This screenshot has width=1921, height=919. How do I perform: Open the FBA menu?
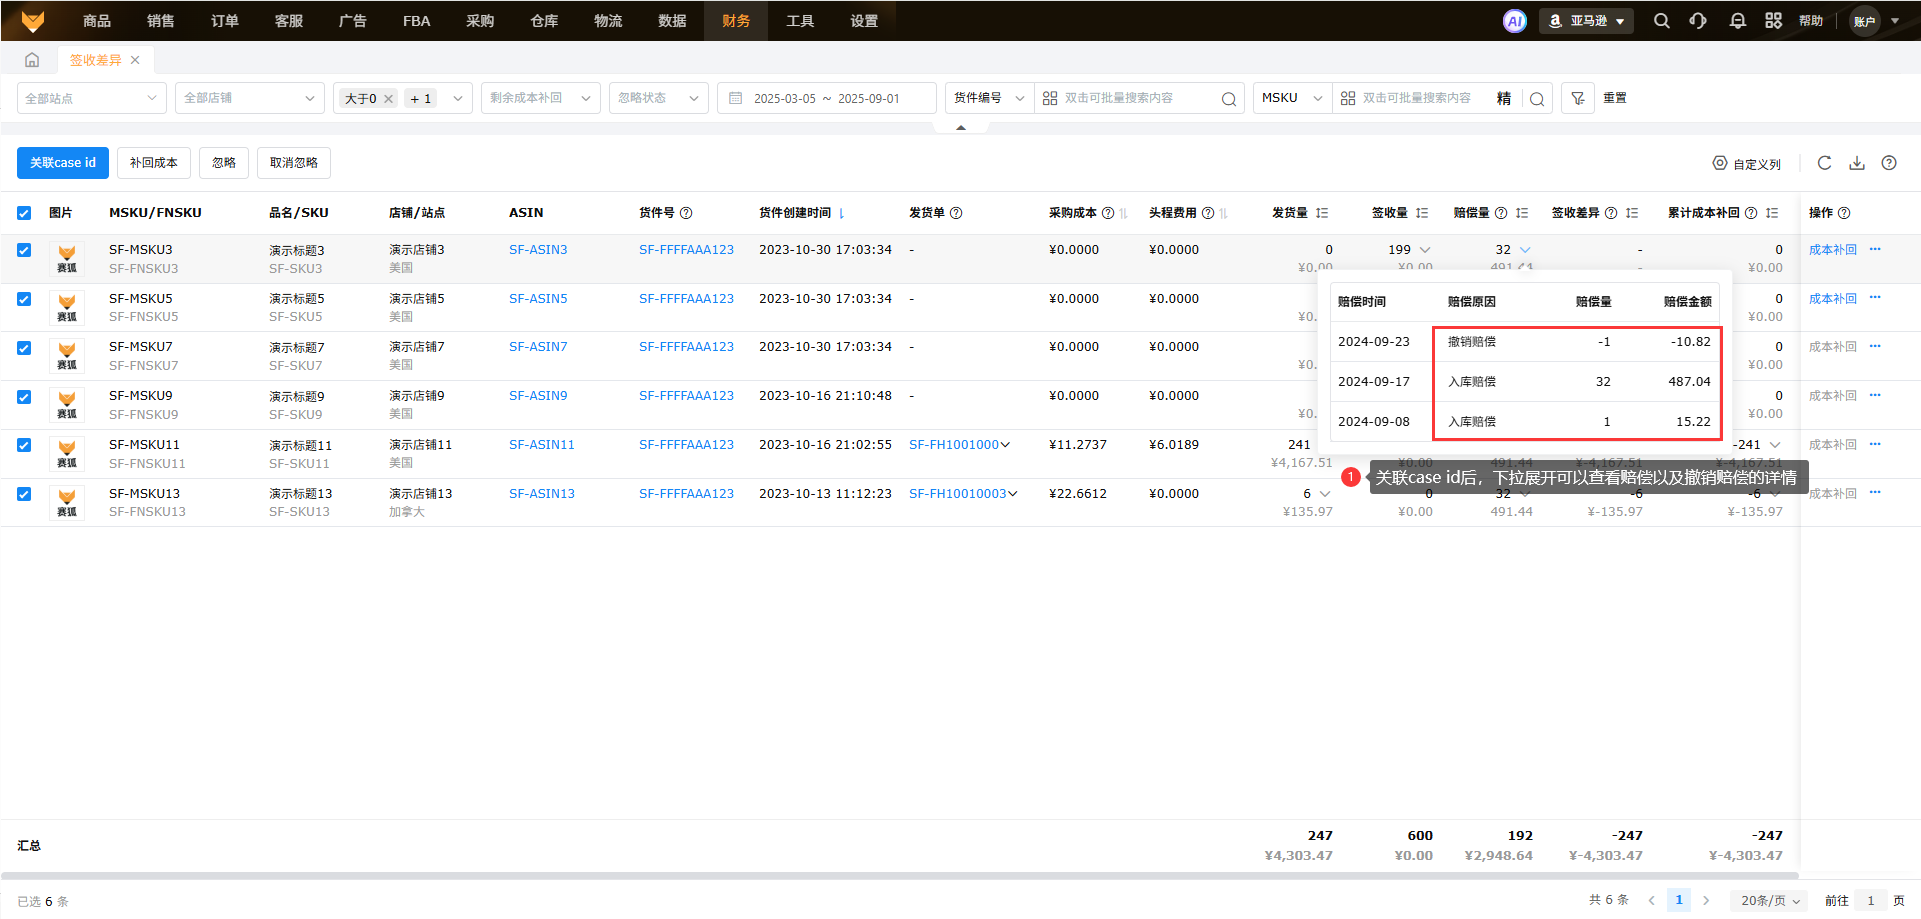416,21
